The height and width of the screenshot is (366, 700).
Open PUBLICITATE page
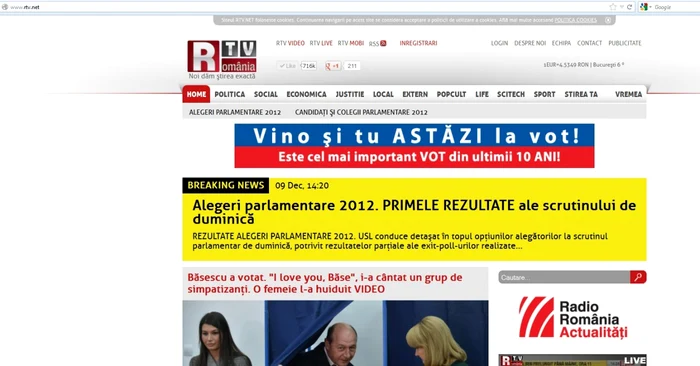625,43
